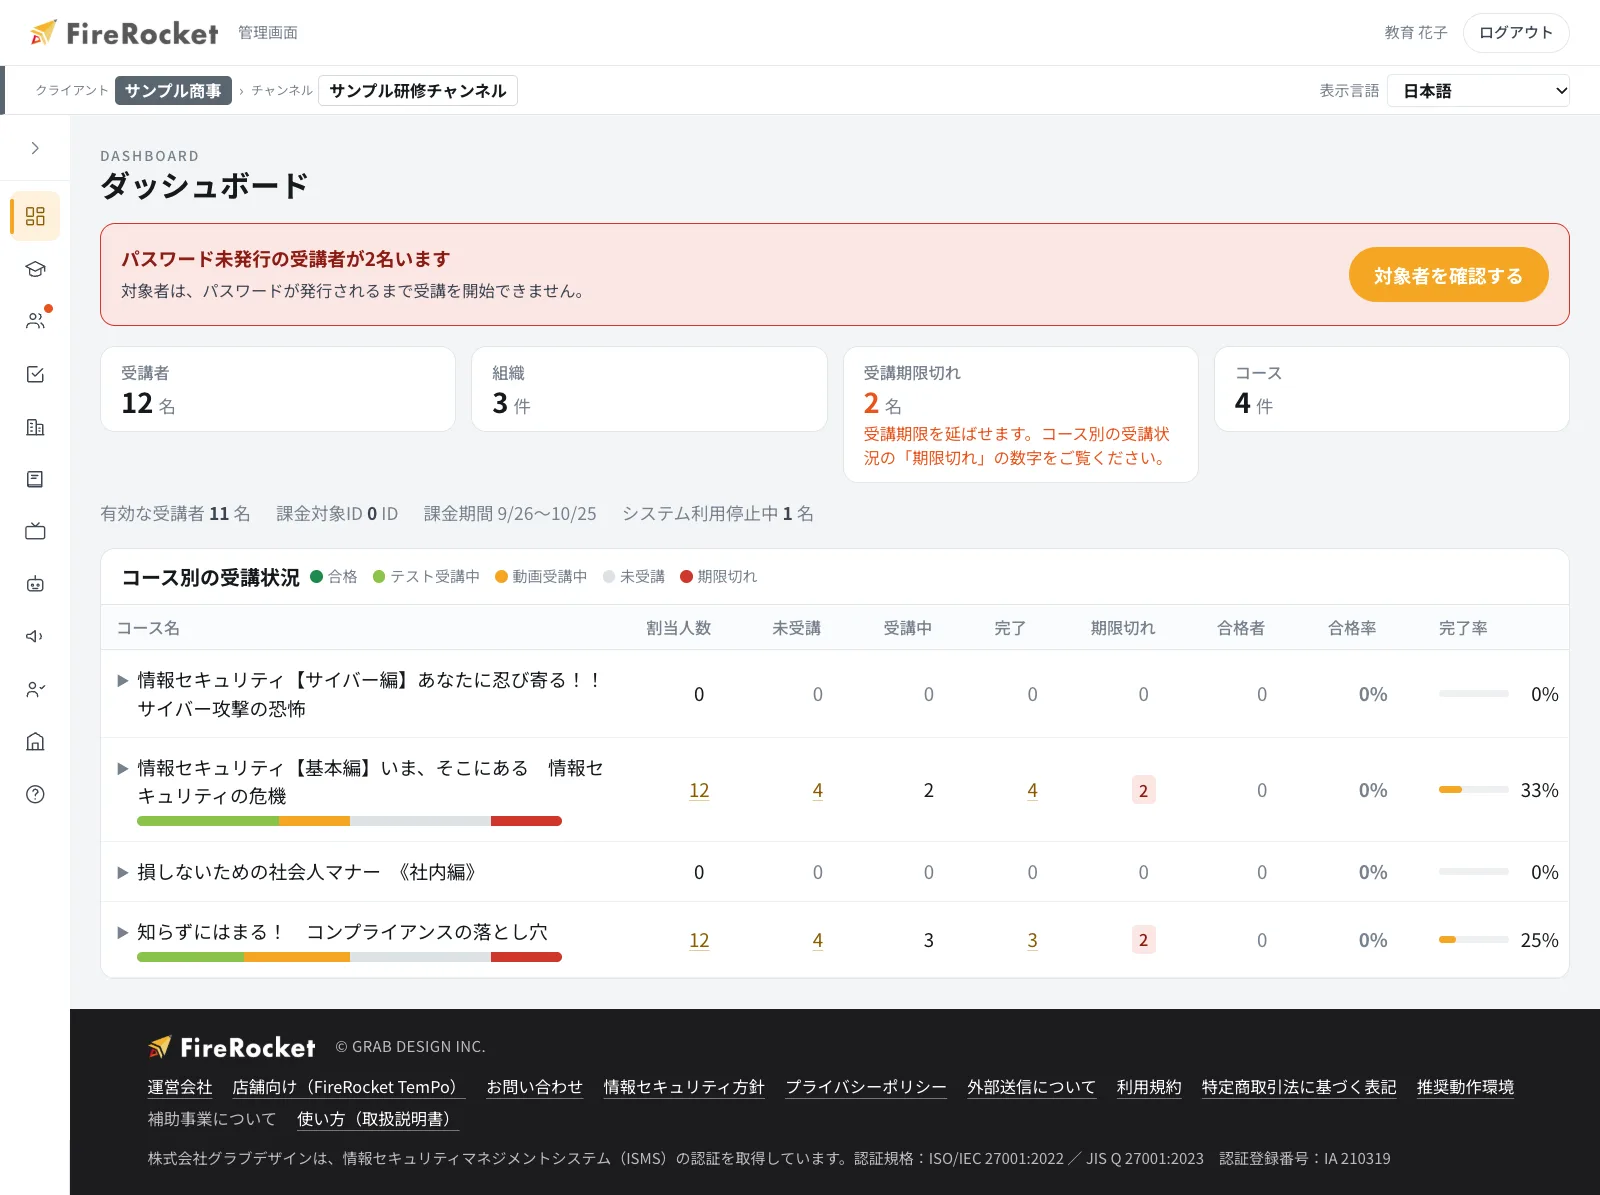Open the 情報セキュリティ方針 footer link
This screenshot has height=1195, width=1600.
684,1087
